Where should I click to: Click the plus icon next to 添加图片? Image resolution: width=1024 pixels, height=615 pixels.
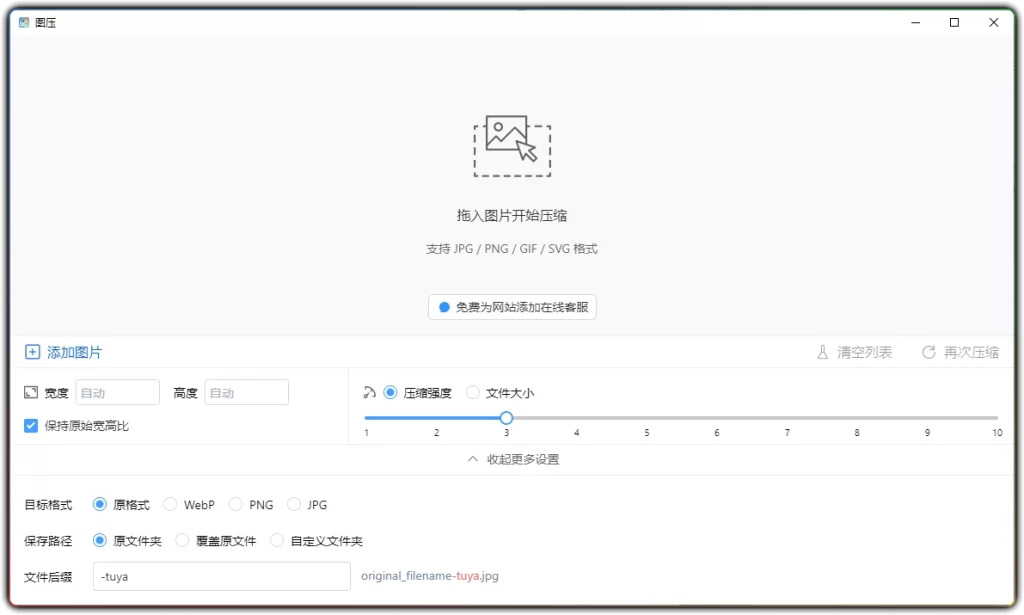(31, 352)
